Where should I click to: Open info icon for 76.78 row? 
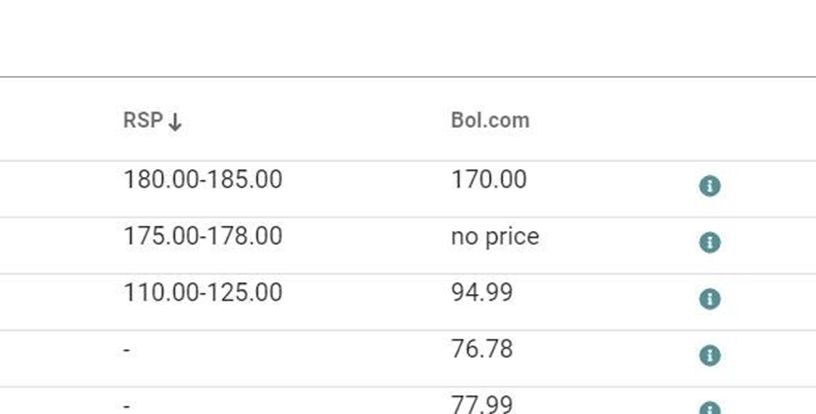click(709, 355)
